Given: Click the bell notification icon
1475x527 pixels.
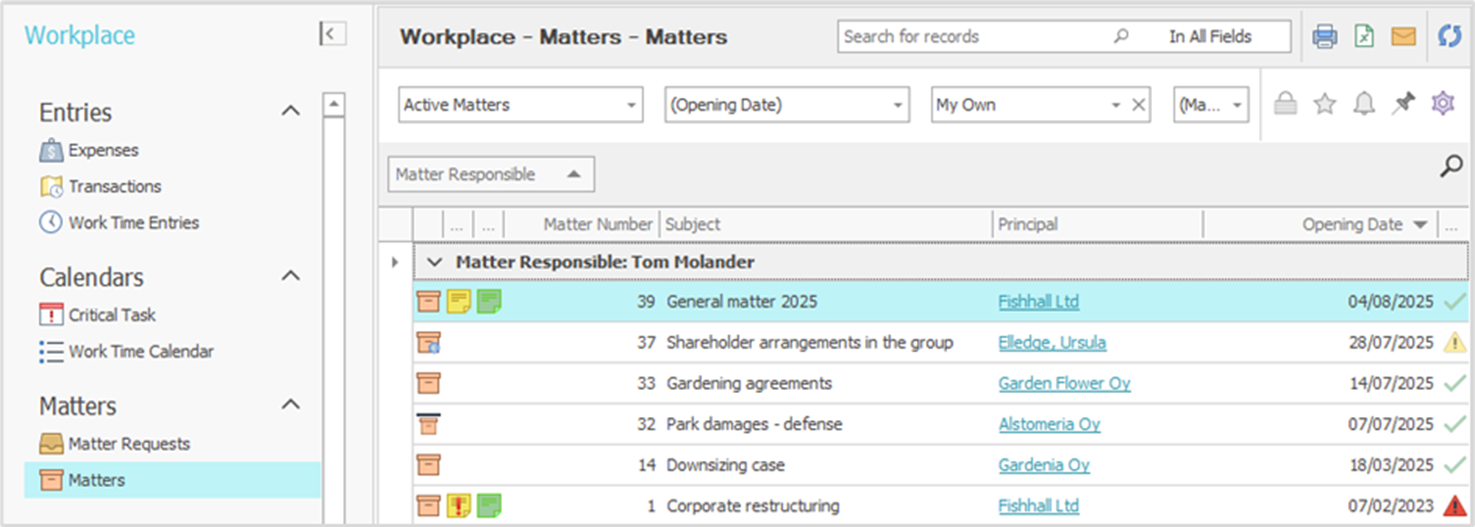Looking at the screenshot, I should pos(1364,104).
